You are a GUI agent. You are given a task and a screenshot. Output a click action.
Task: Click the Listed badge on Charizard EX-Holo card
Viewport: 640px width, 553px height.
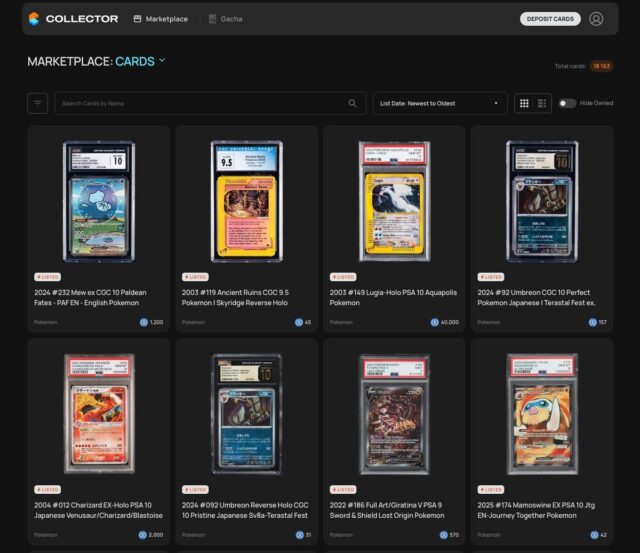point(47,489)
